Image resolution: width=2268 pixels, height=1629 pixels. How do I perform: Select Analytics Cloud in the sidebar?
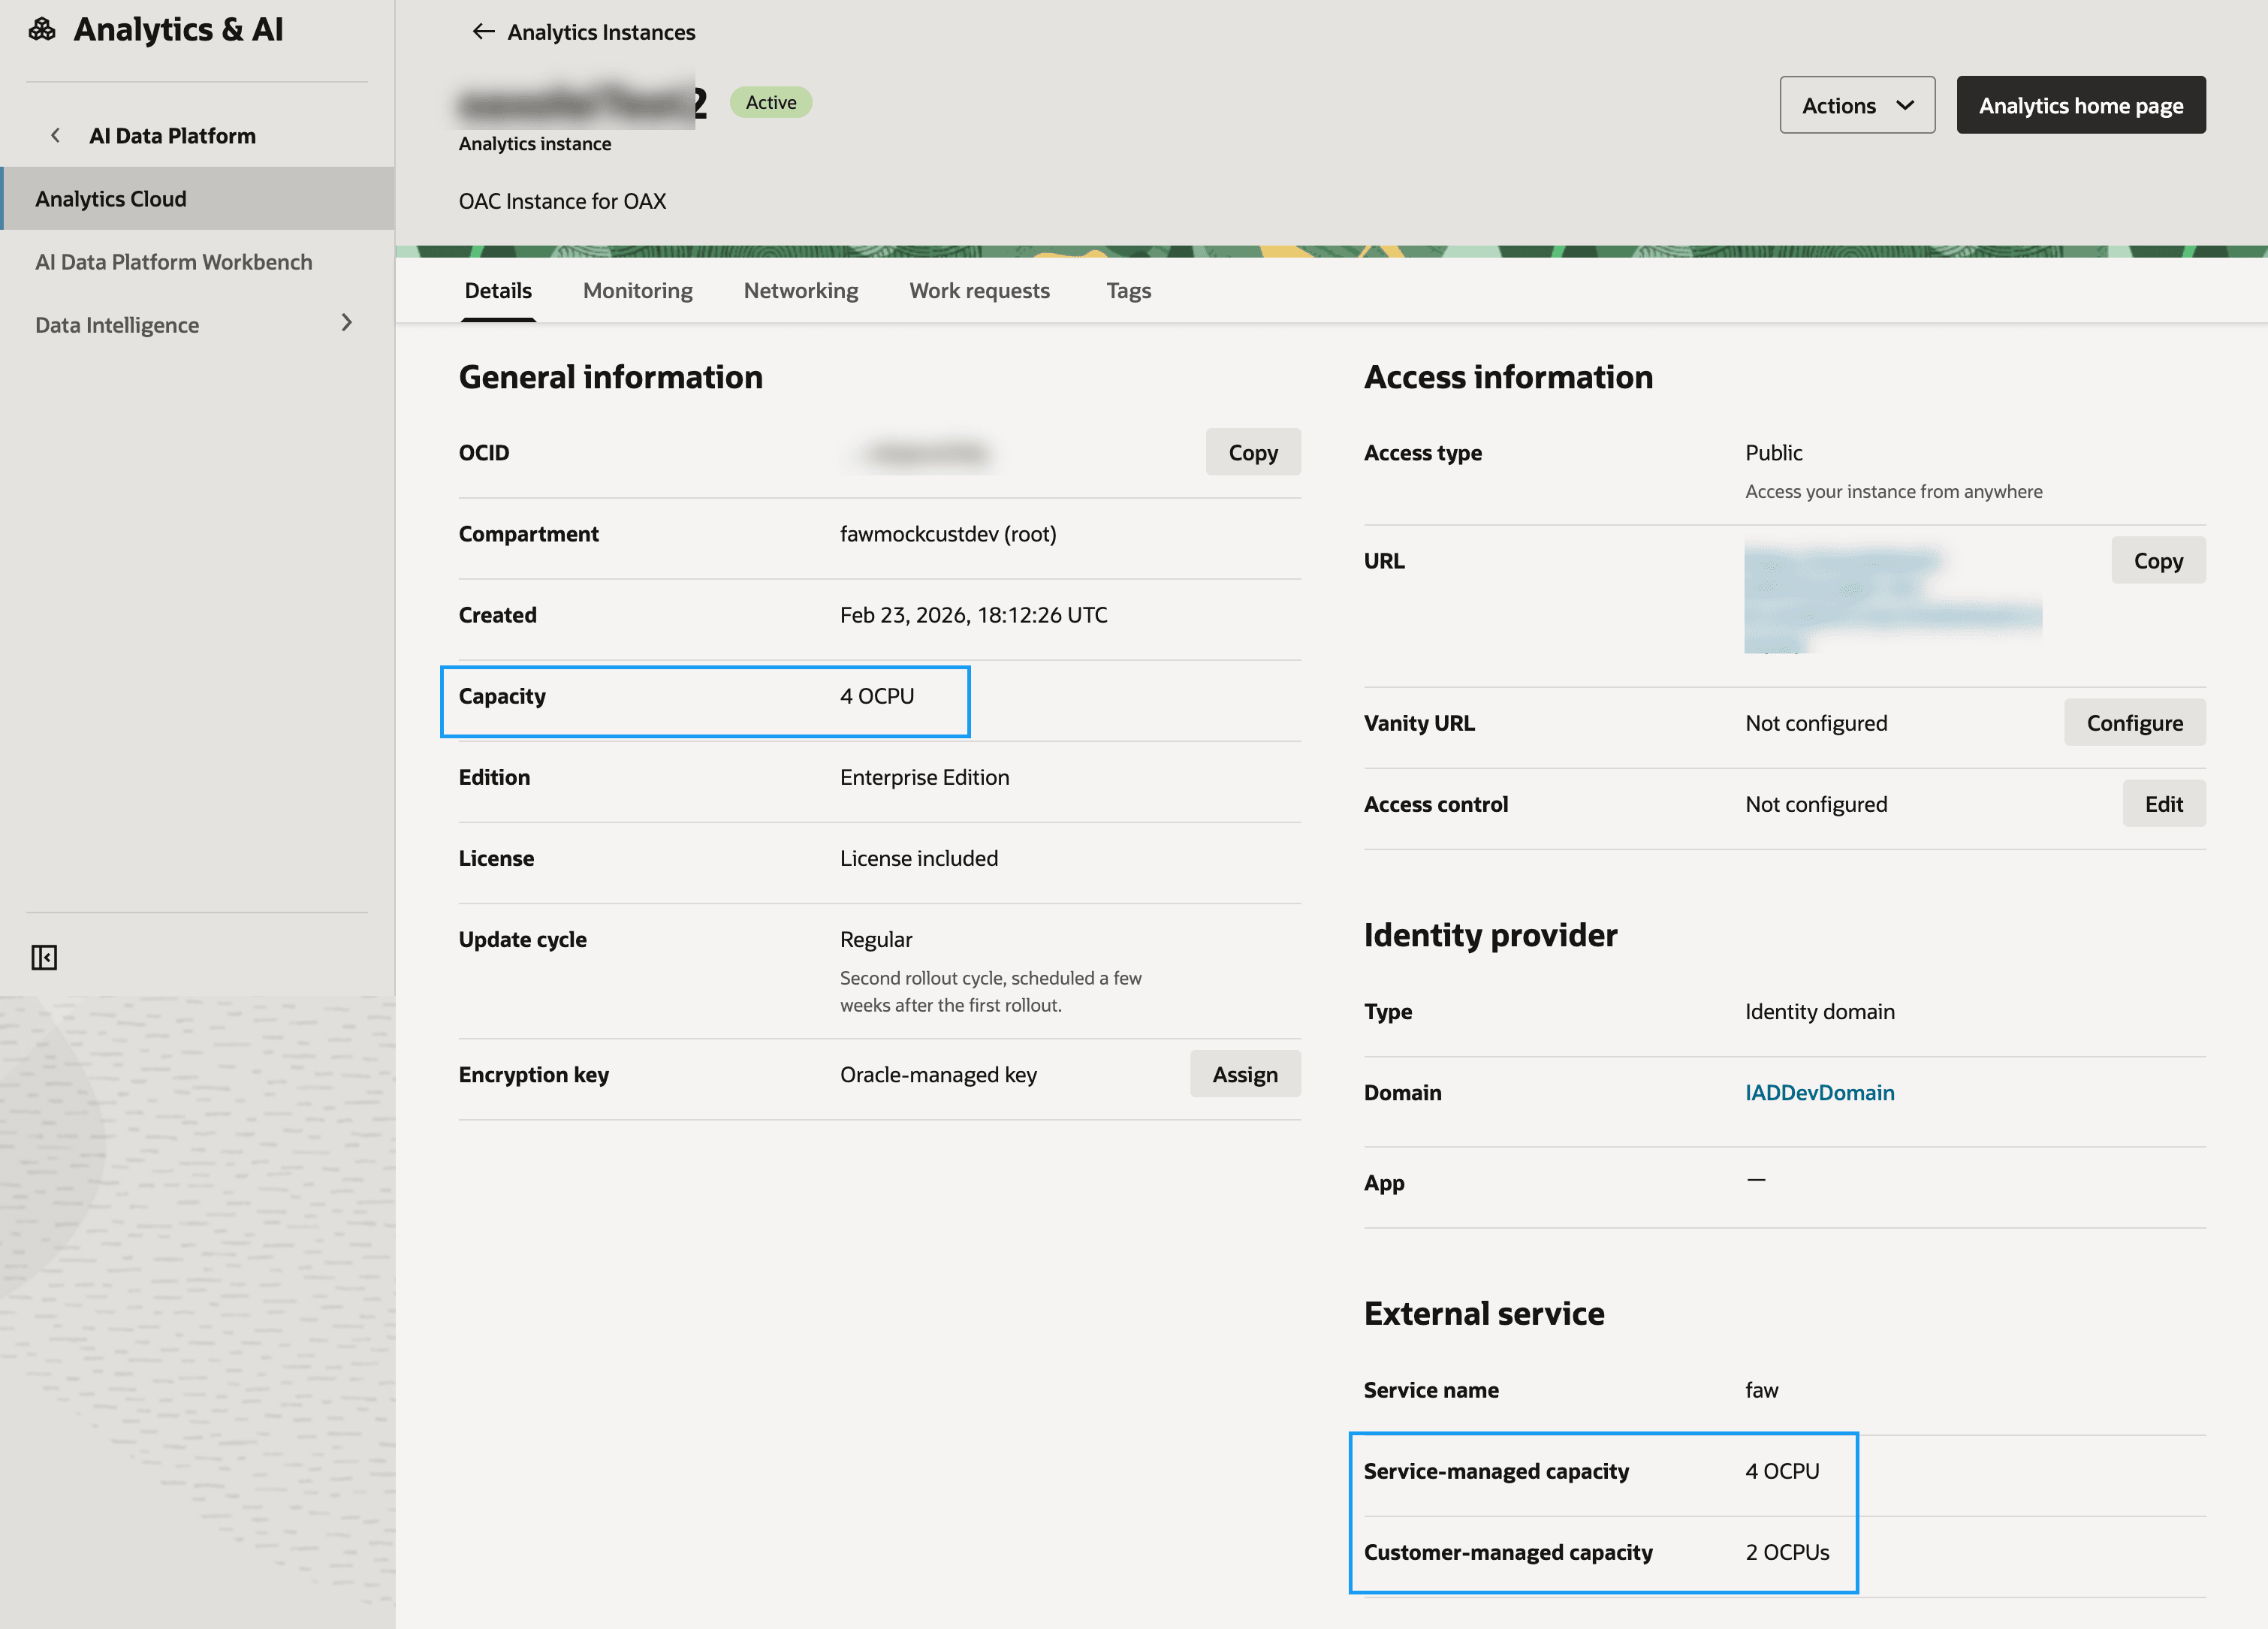point(110,198)
